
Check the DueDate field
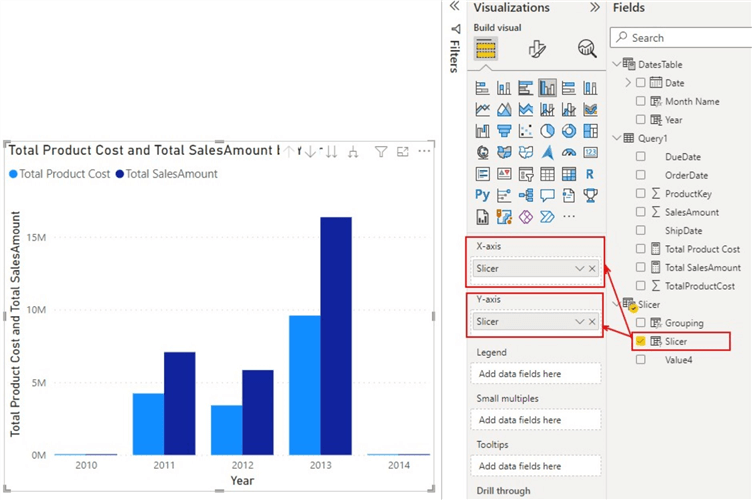(640, 156)
